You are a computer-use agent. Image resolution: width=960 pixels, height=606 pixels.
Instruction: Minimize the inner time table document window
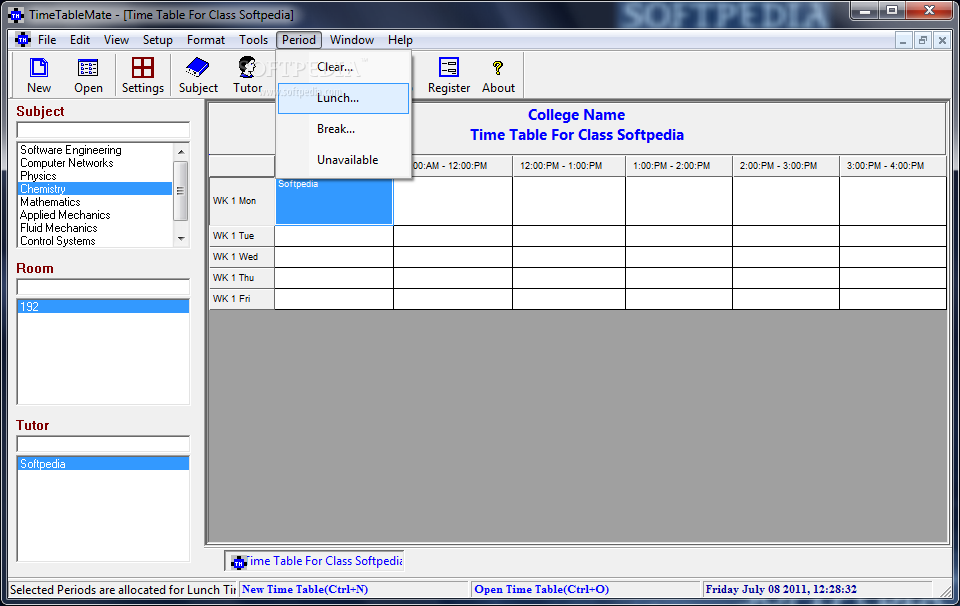click(902, 41)
